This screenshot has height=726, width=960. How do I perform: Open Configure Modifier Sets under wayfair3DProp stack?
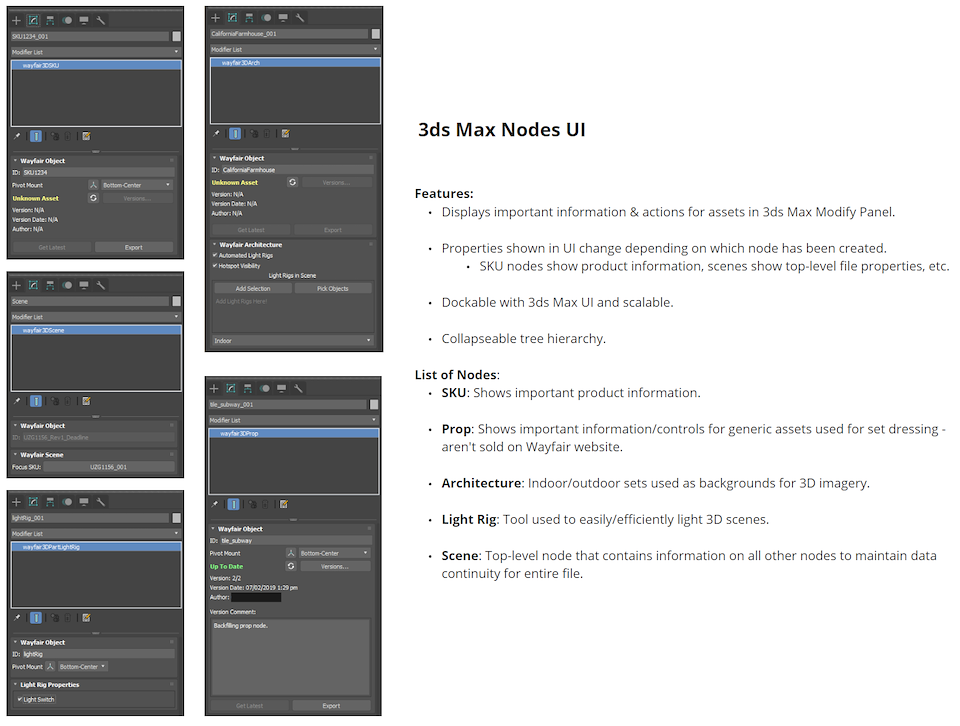[284, 505]
